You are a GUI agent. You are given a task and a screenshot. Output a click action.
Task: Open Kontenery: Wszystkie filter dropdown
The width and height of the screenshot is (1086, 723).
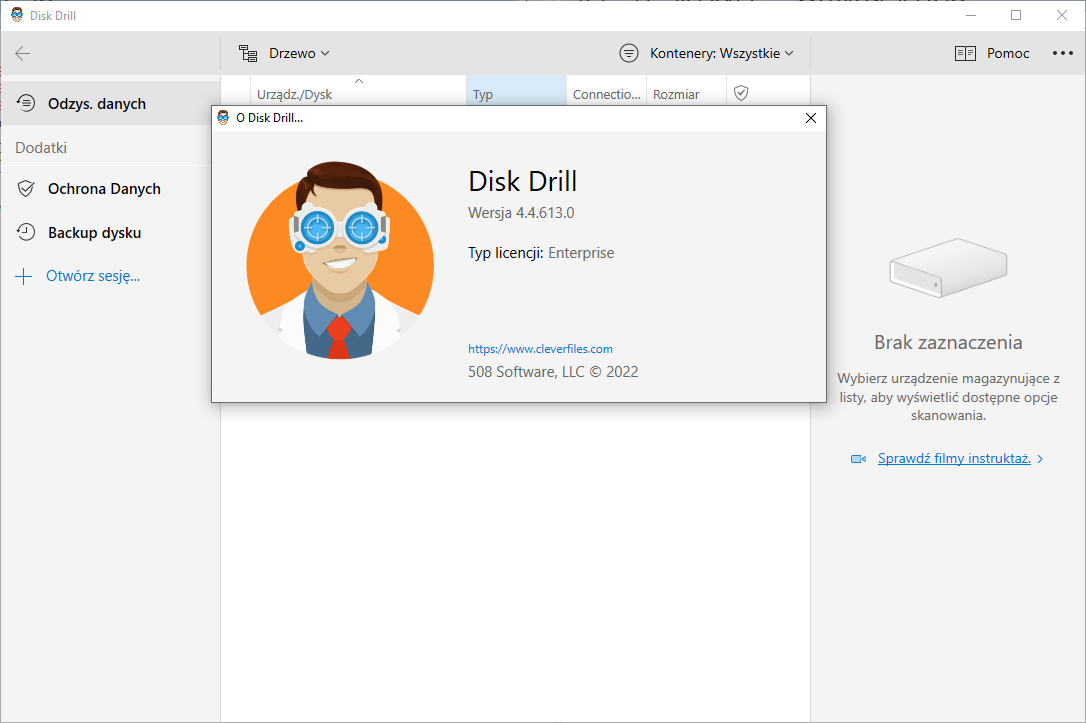coord(721,53)
